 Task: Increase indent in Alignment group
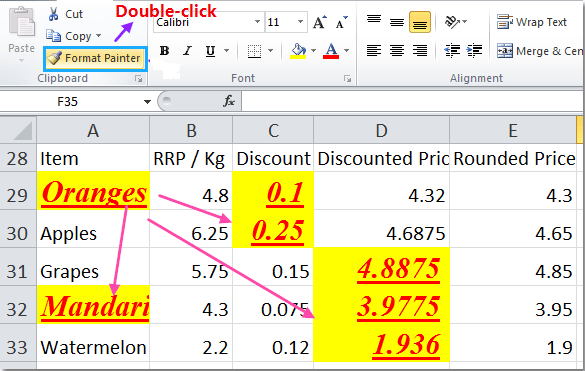point(474,50)
